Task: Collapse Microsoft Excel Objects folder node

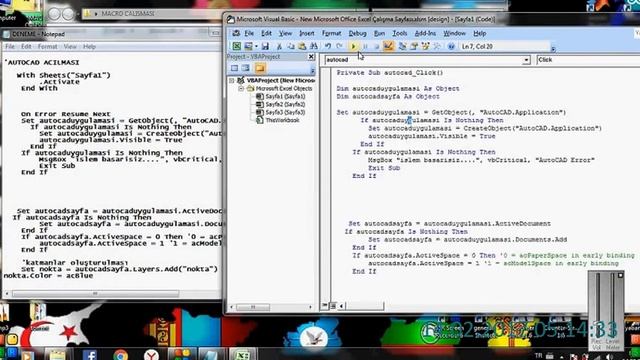Action: [241, 89]
